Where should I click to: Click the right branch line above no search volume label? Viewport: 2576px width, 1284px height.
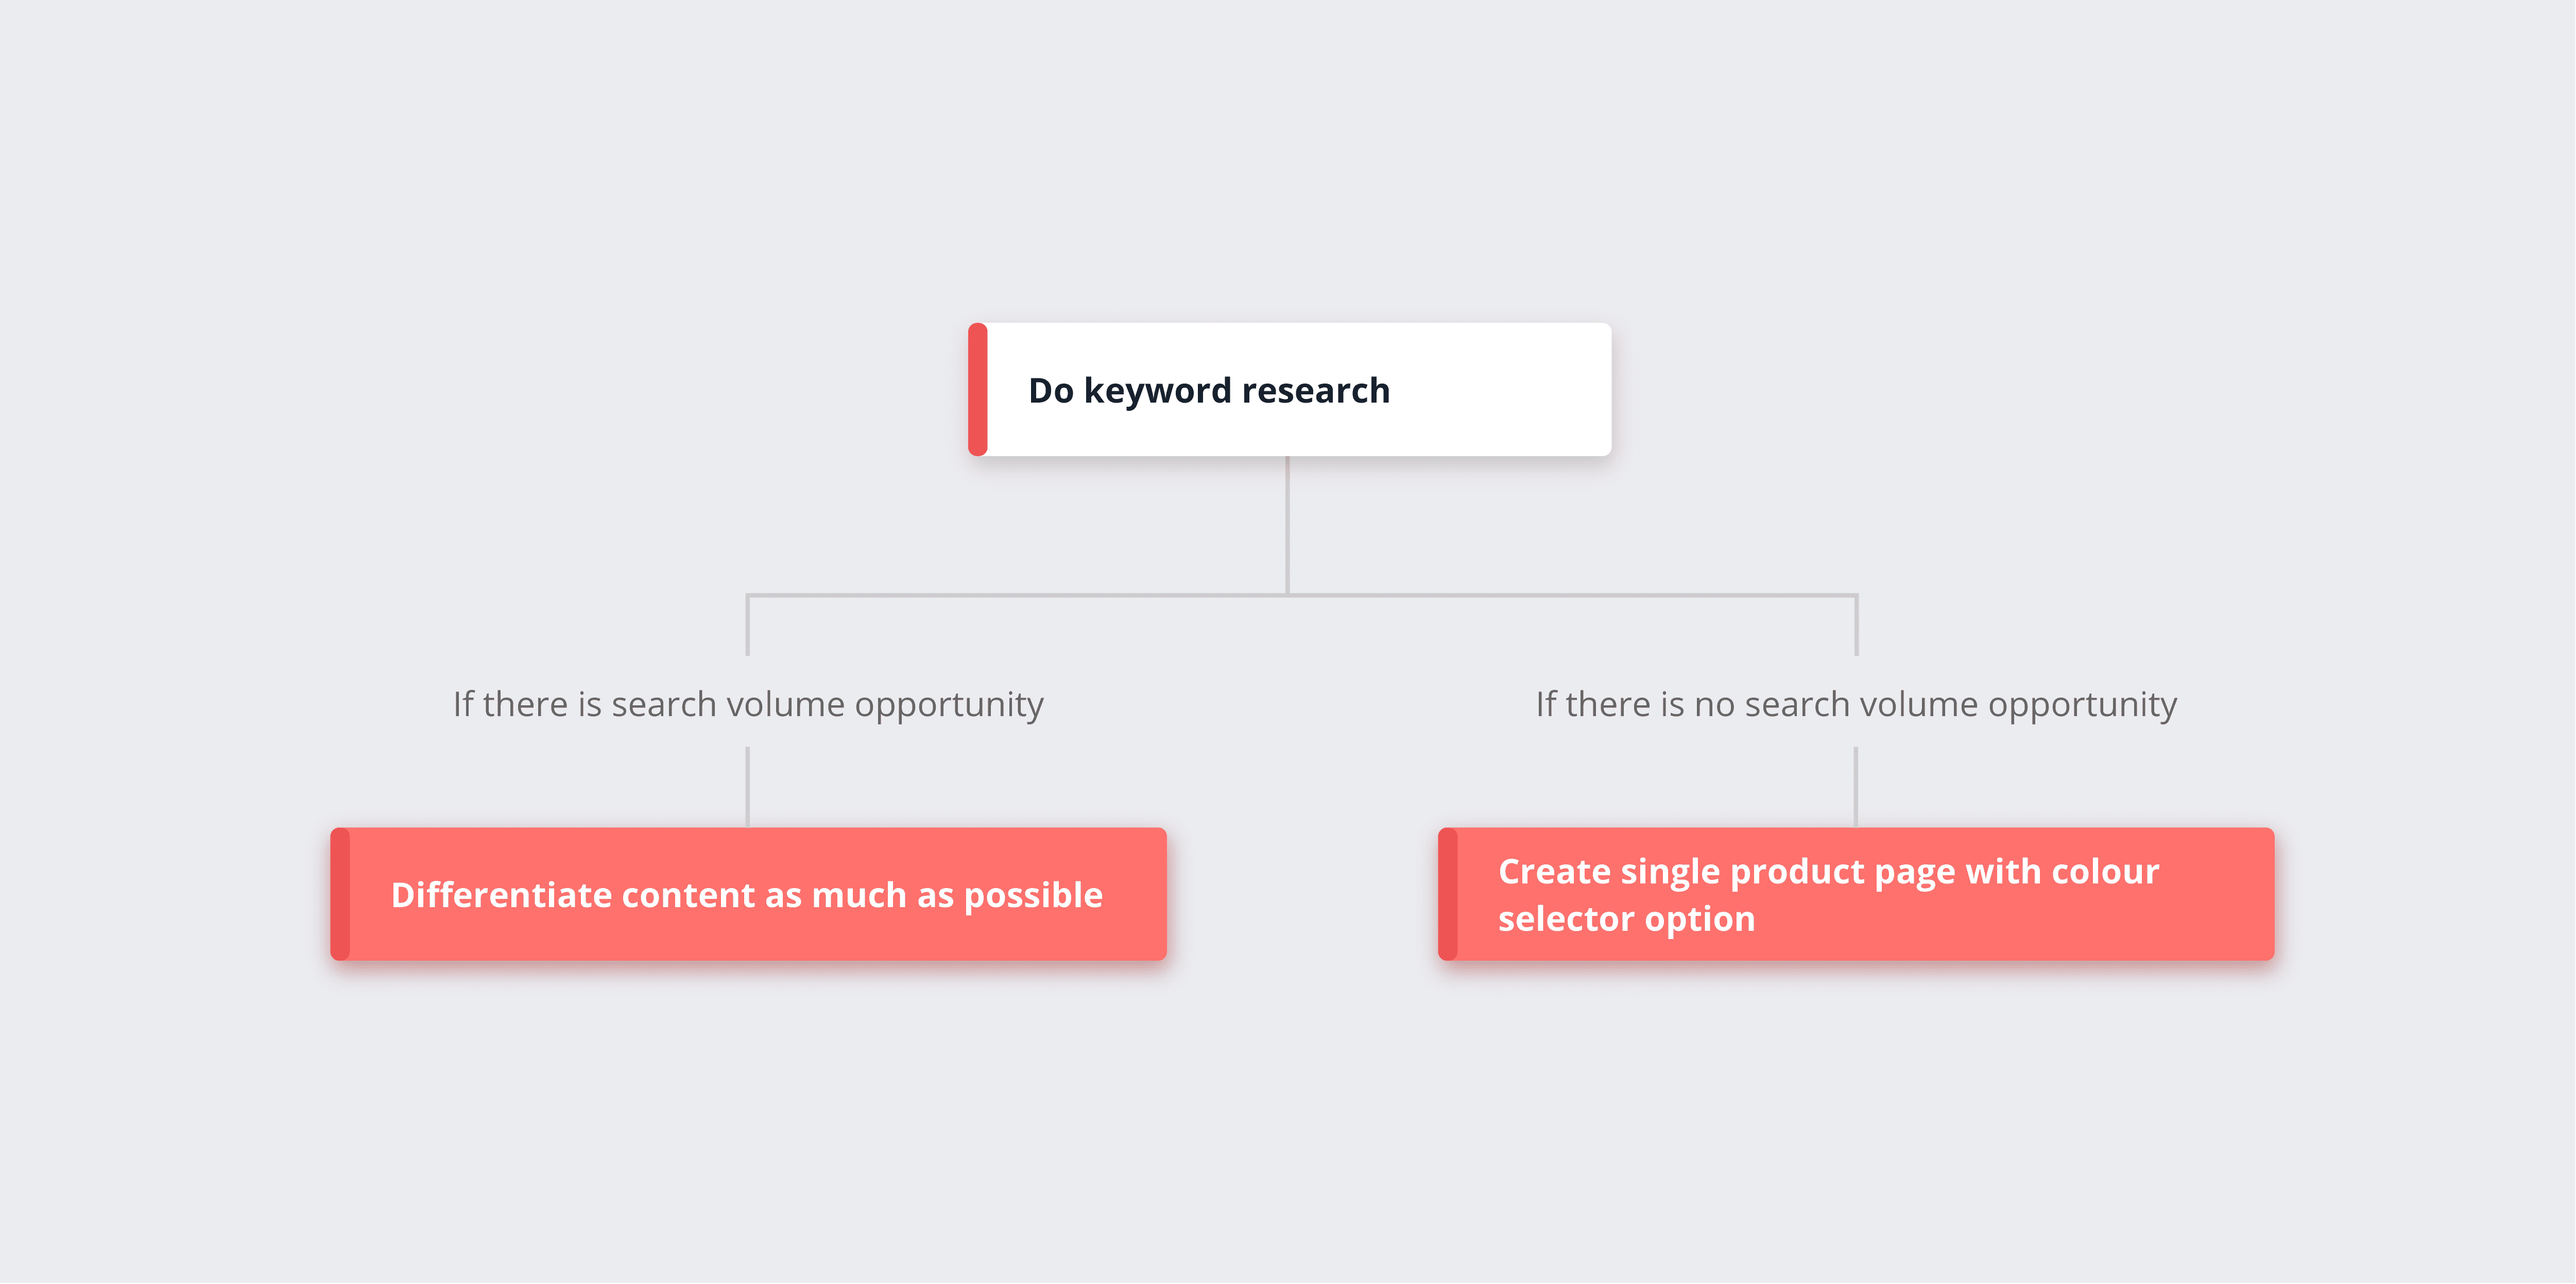[1856, 626]
